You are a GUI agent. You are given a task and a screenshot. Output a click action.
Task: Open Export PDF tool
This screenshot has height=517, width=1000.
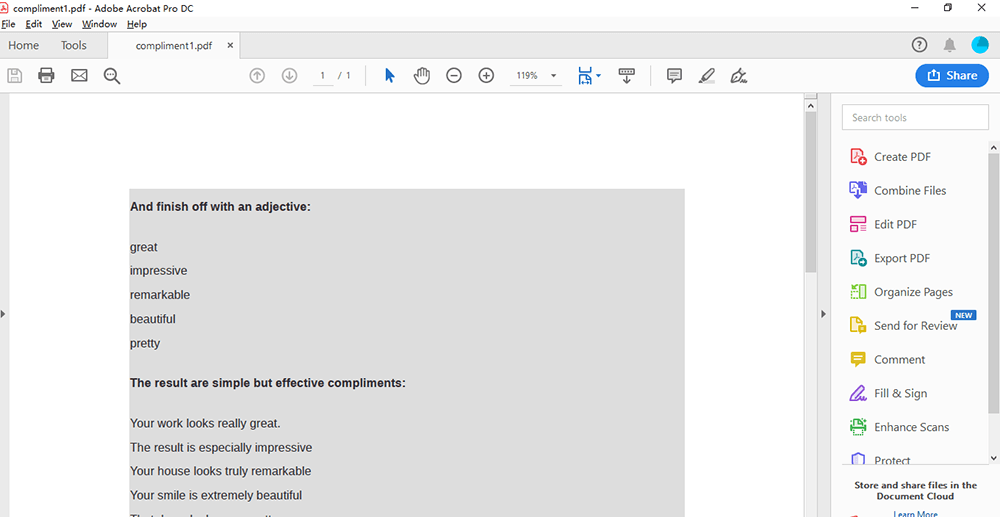tap(901, 258)
